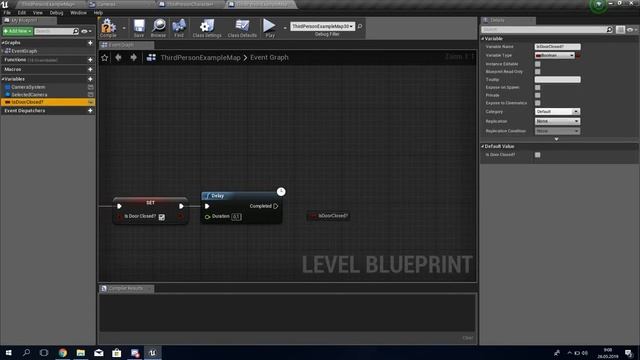The height and width of the screenshot is (360, 640).
Task: Click the SET node output execution pin
Action: coord(181,206)
